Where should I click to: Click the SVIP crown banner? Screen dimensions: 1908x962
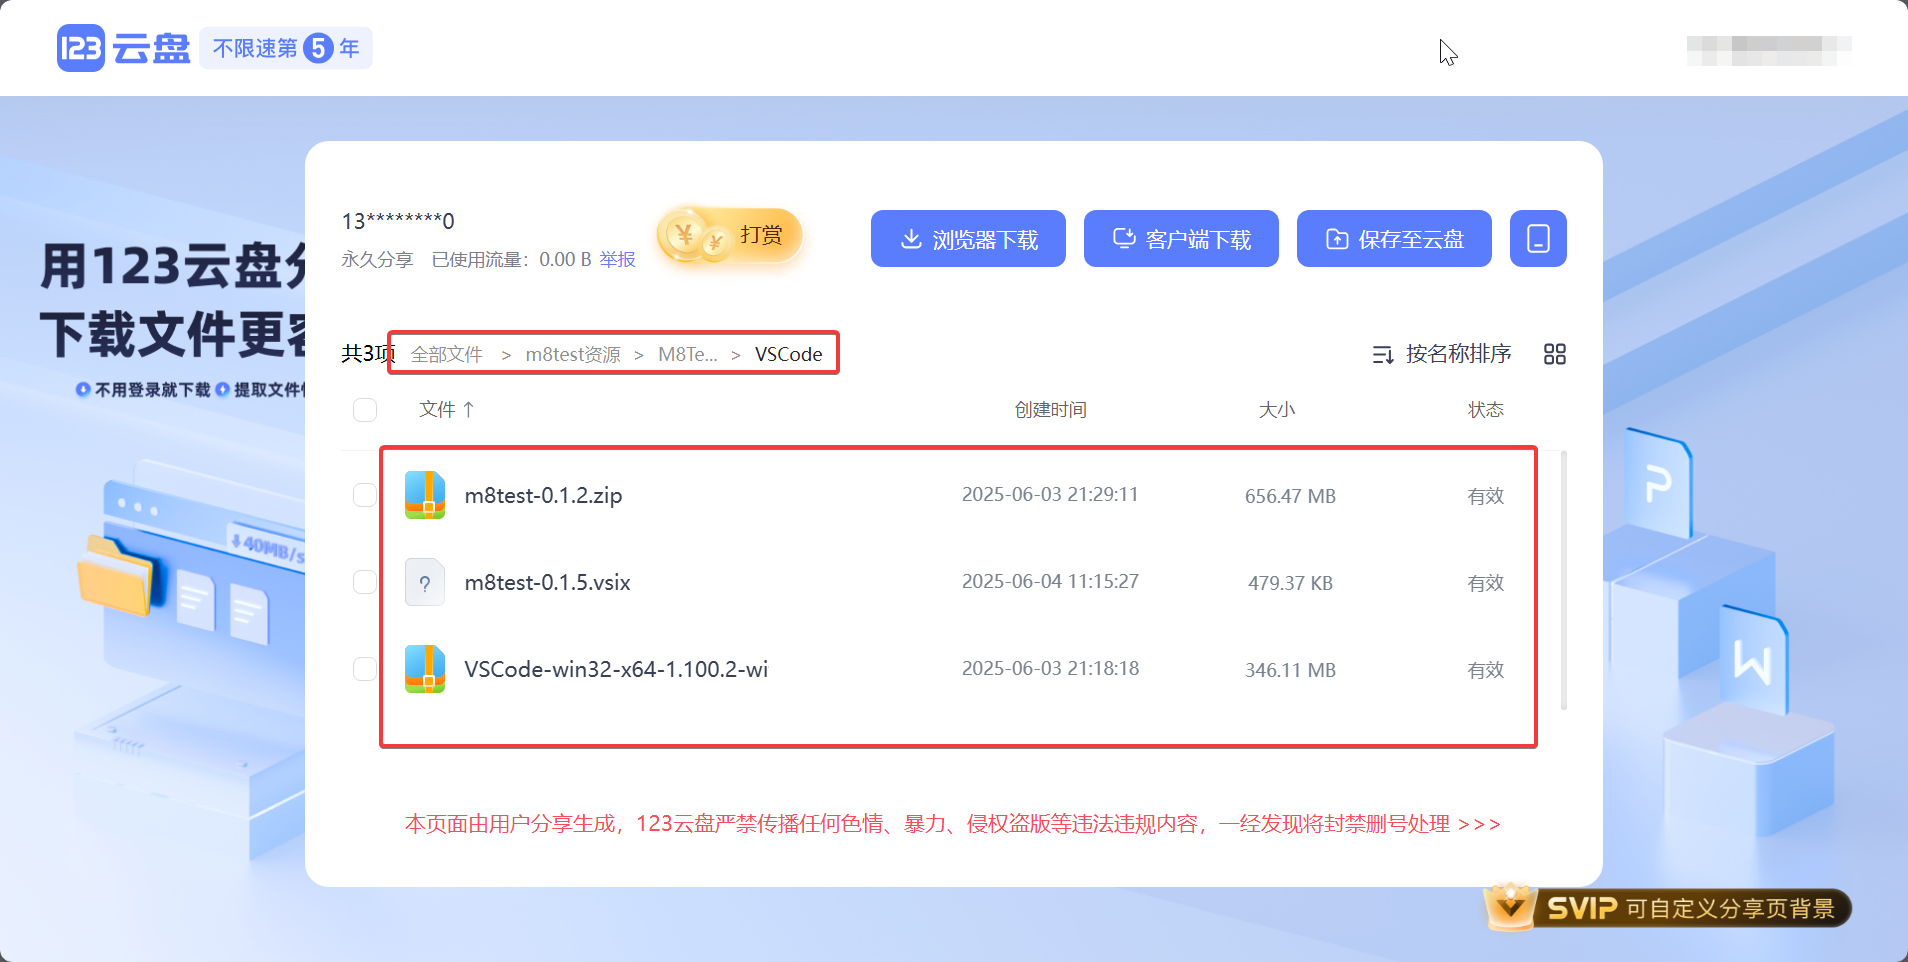tap(1667, 907)
